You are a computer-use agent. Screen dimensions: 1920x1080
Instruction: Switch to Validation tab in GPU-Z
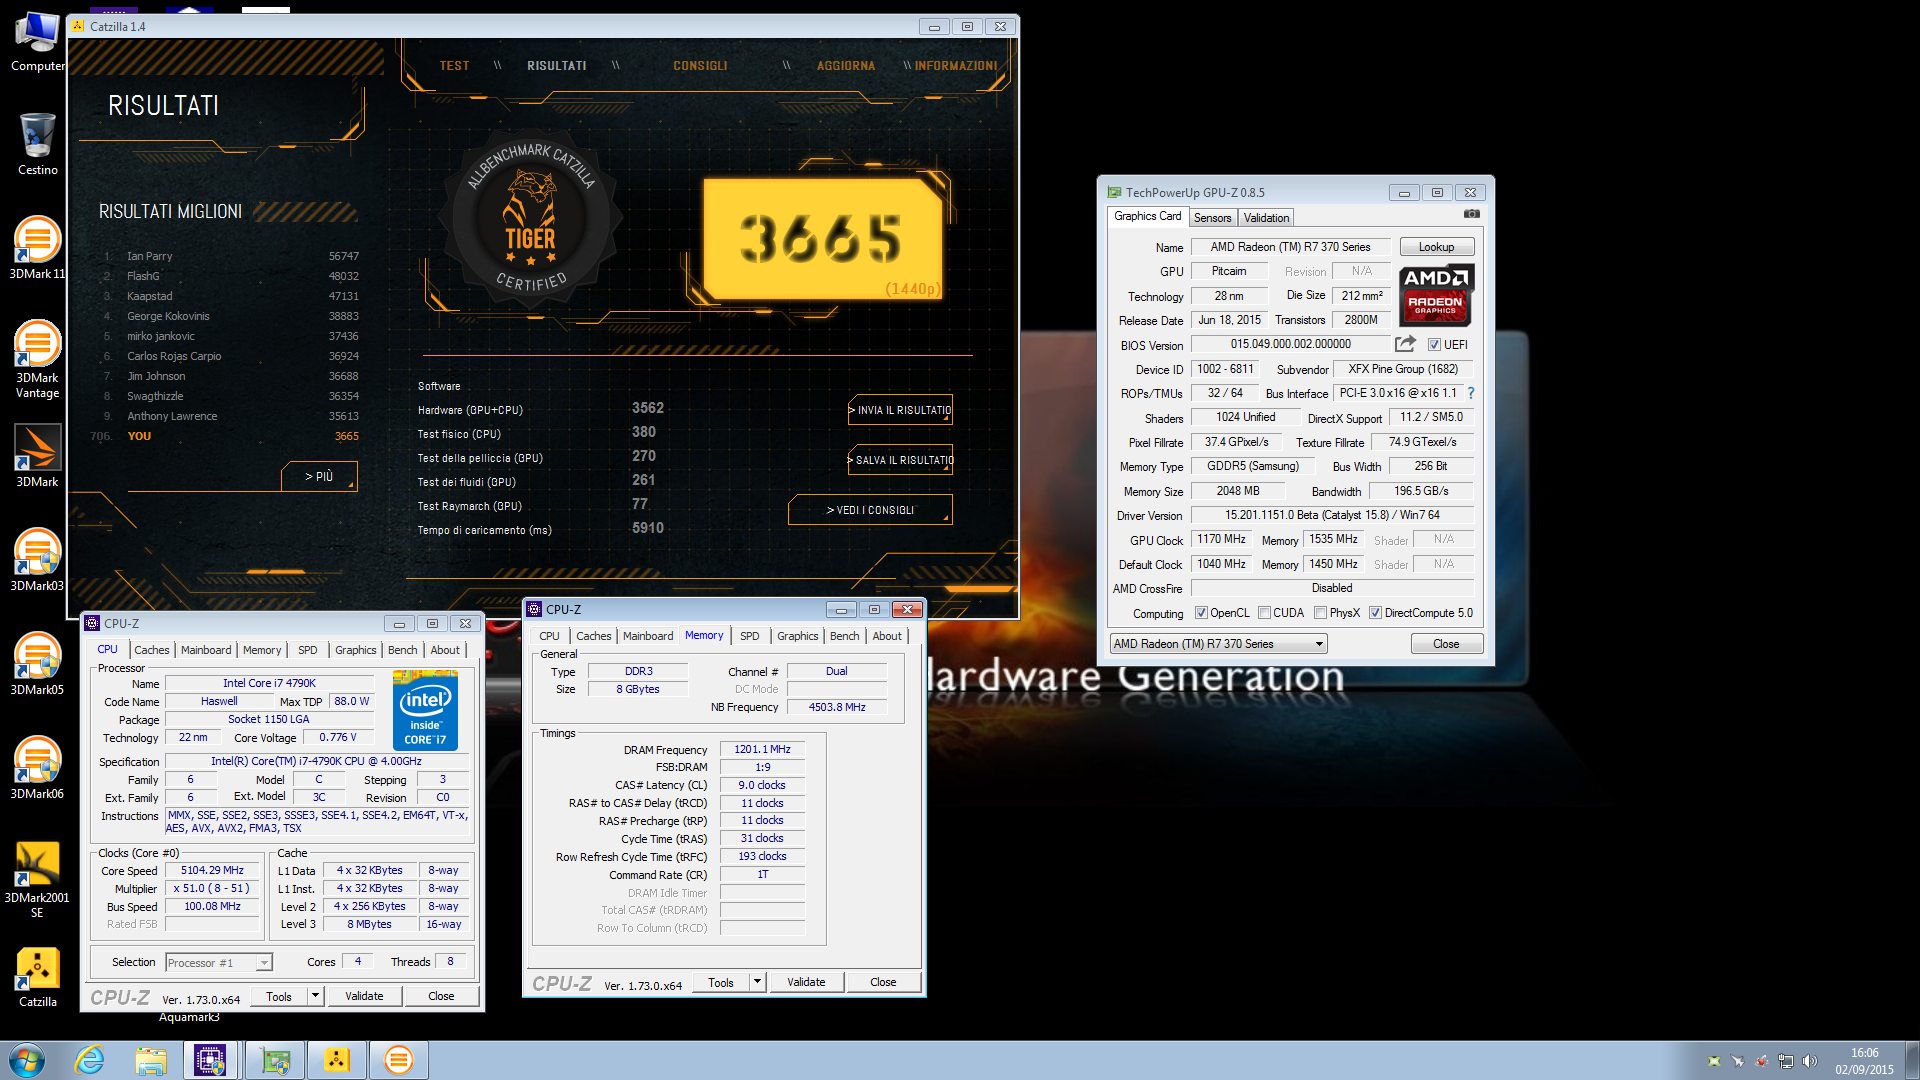click(x=1266, y=218)
